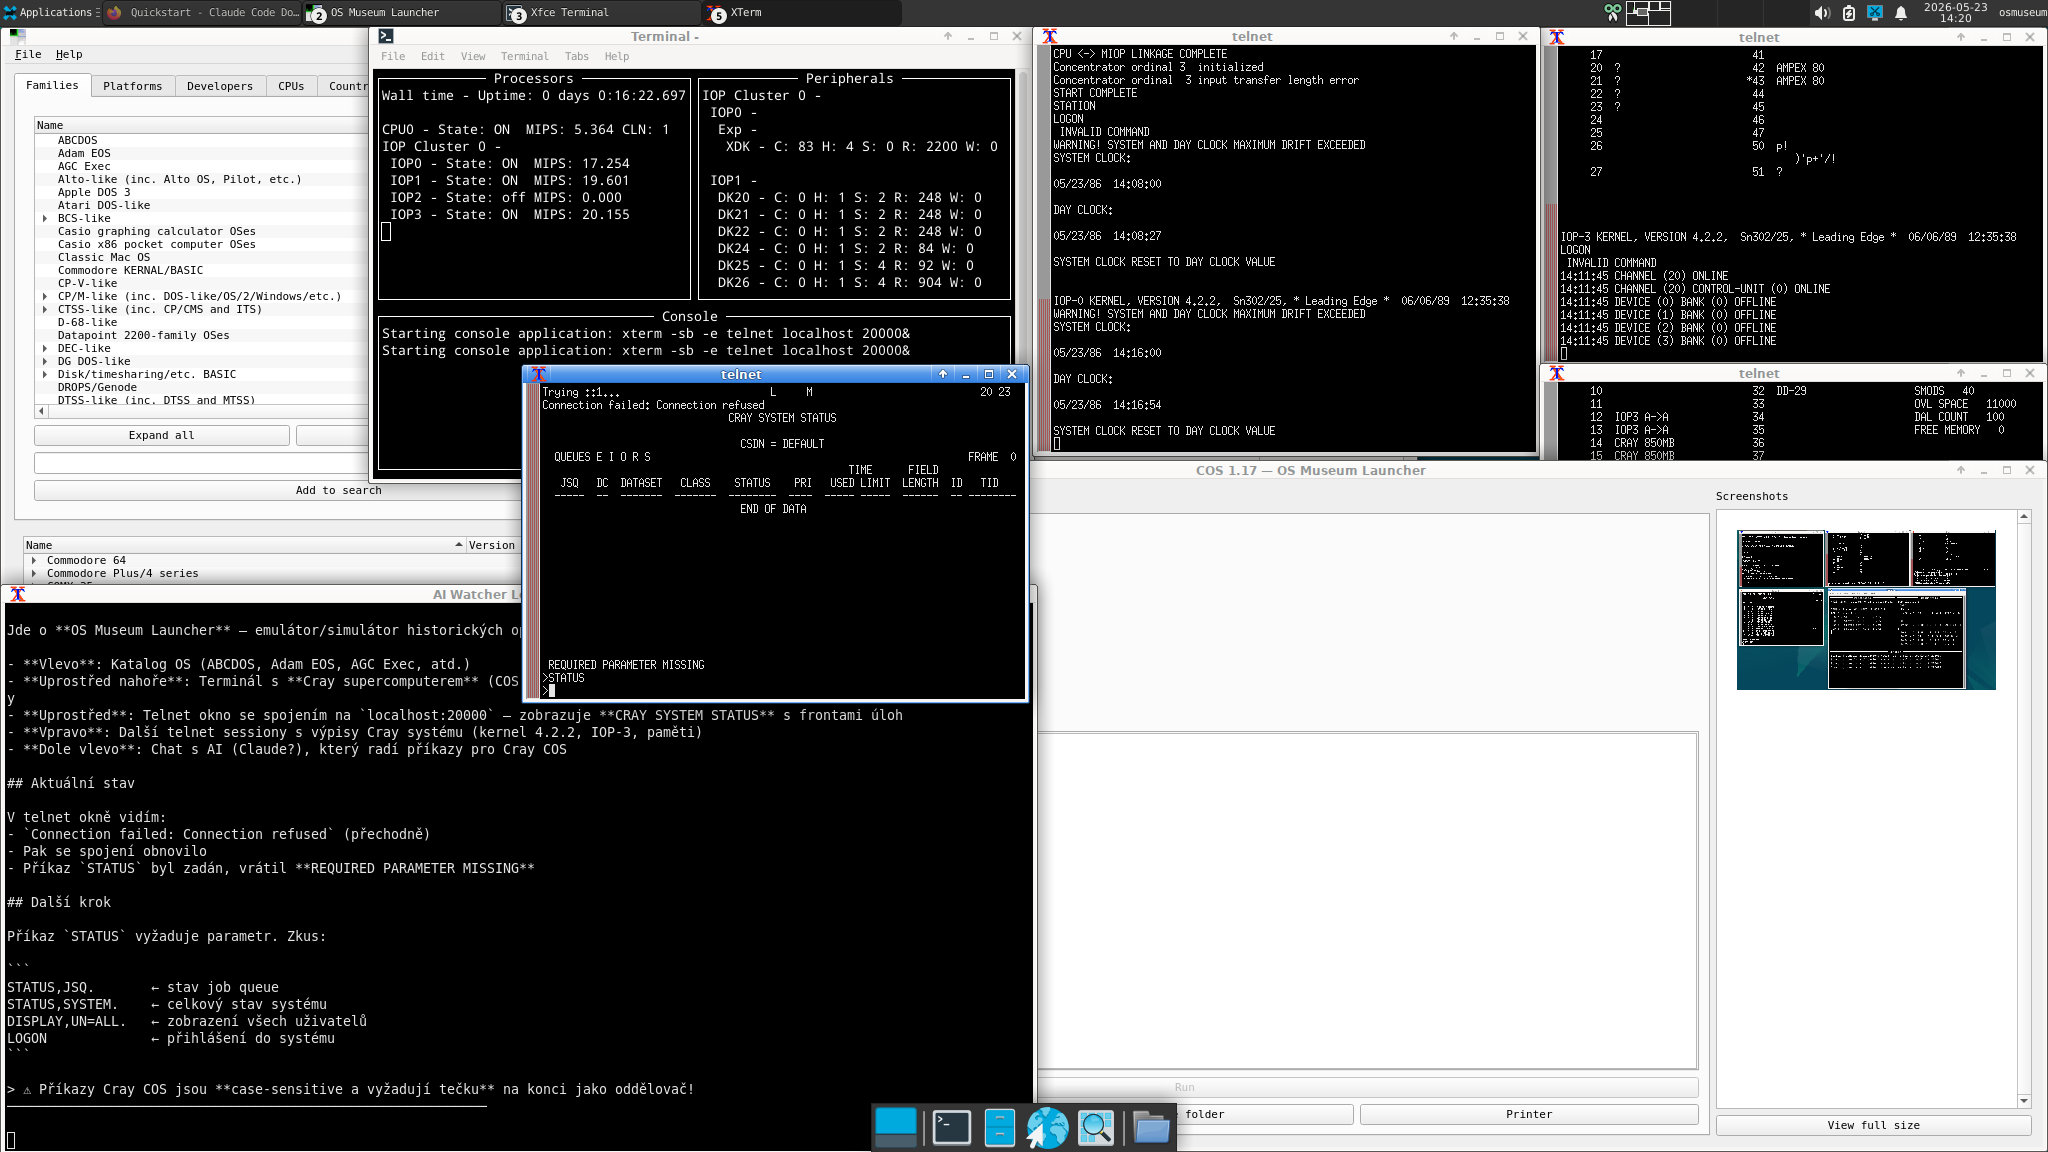This screenshot has height=1152, width=2048.
Task: Launch the web browser globe icon in dock
Action: pyautogui.click(x=1047, y=1127)
